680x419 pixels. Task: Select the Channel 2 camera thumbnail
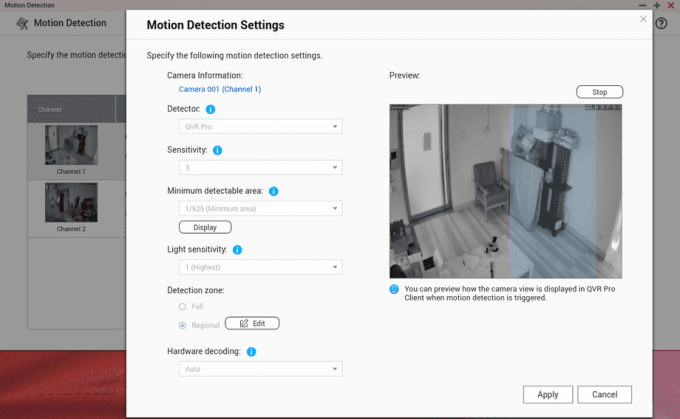71,203
